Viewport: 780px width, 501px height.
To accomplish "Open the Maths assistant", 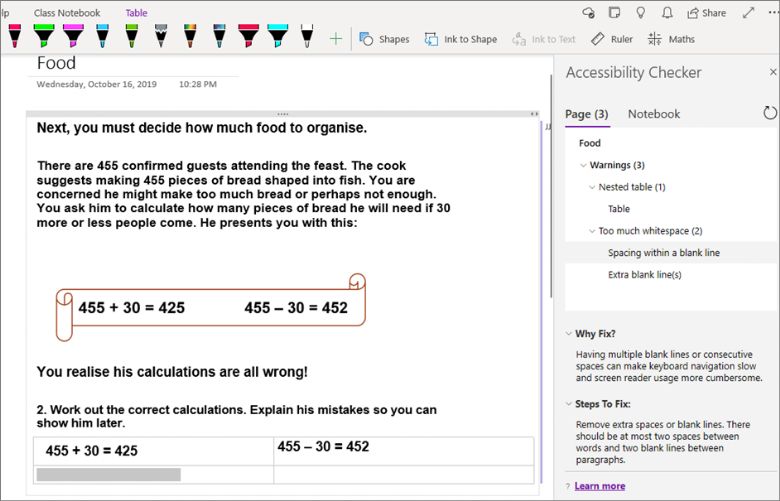I will tap(671, 39).
